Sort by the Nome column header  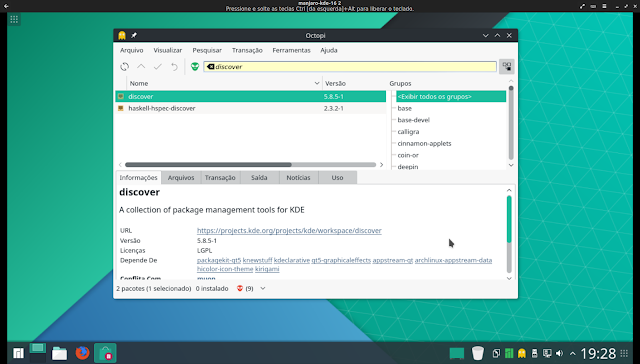point(224,83)
